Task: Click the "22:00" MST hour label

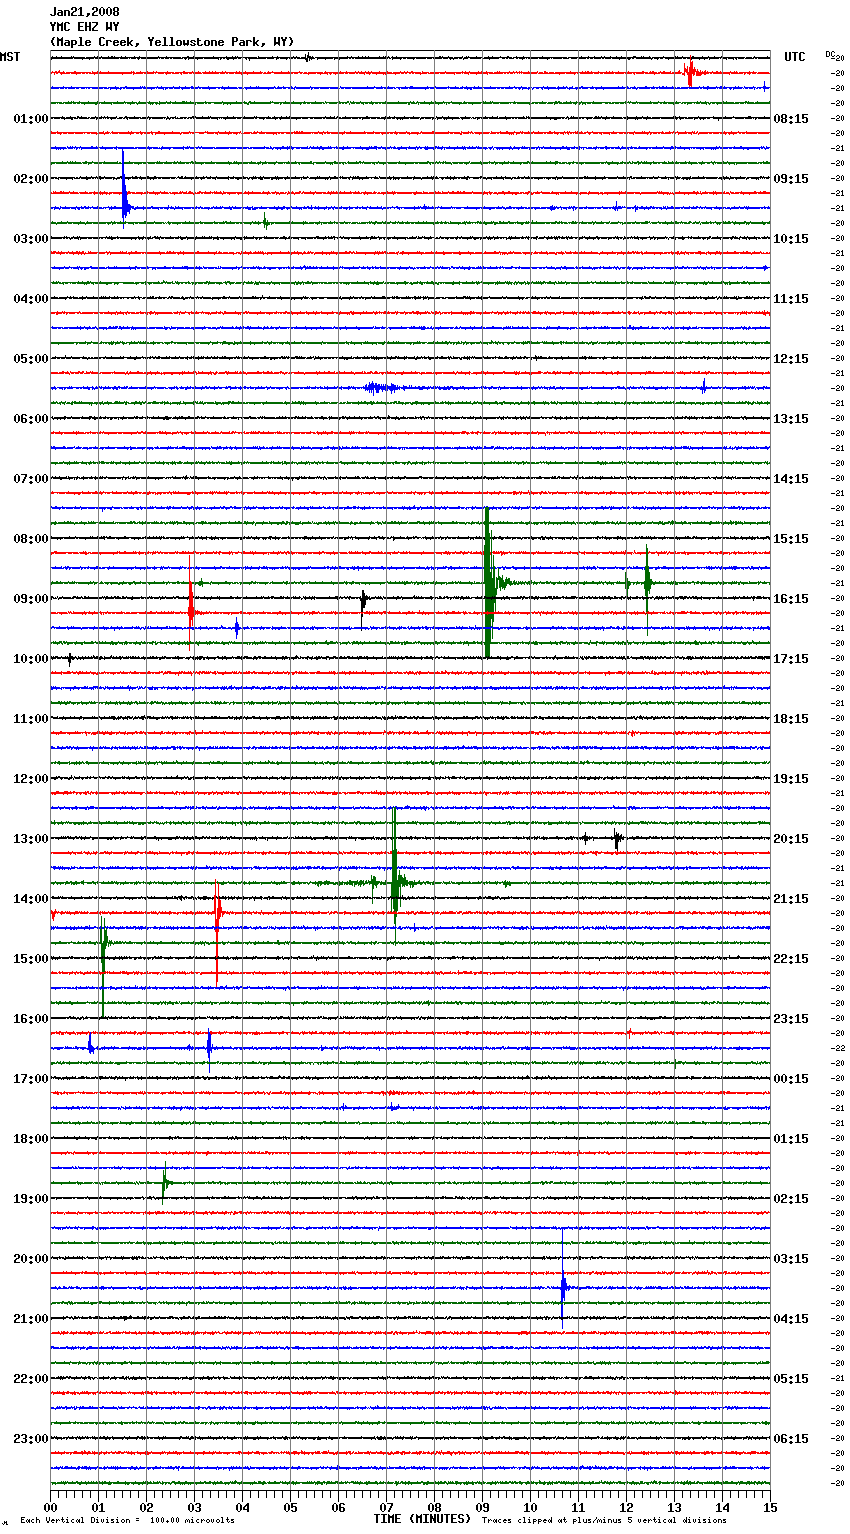Action: [x=31, y=1379]
